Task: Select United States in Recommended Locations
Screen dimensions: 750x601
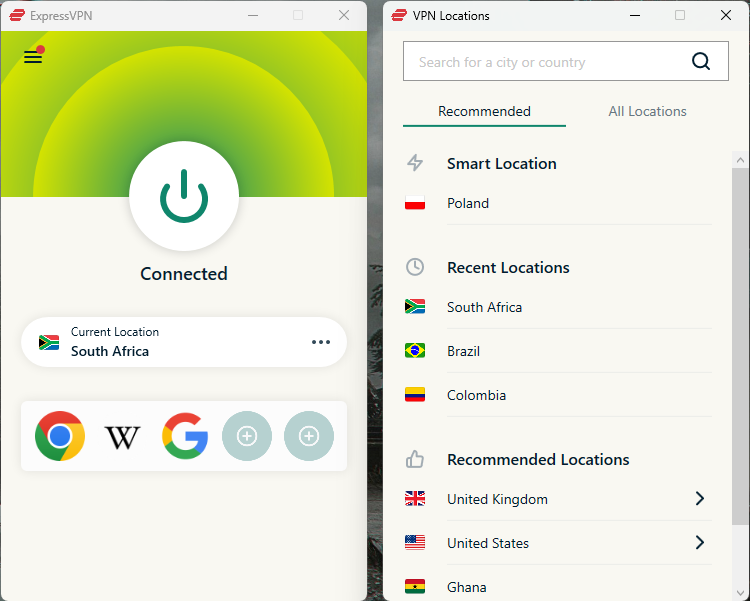Action: pyautogui.click(x=558, y=543)
